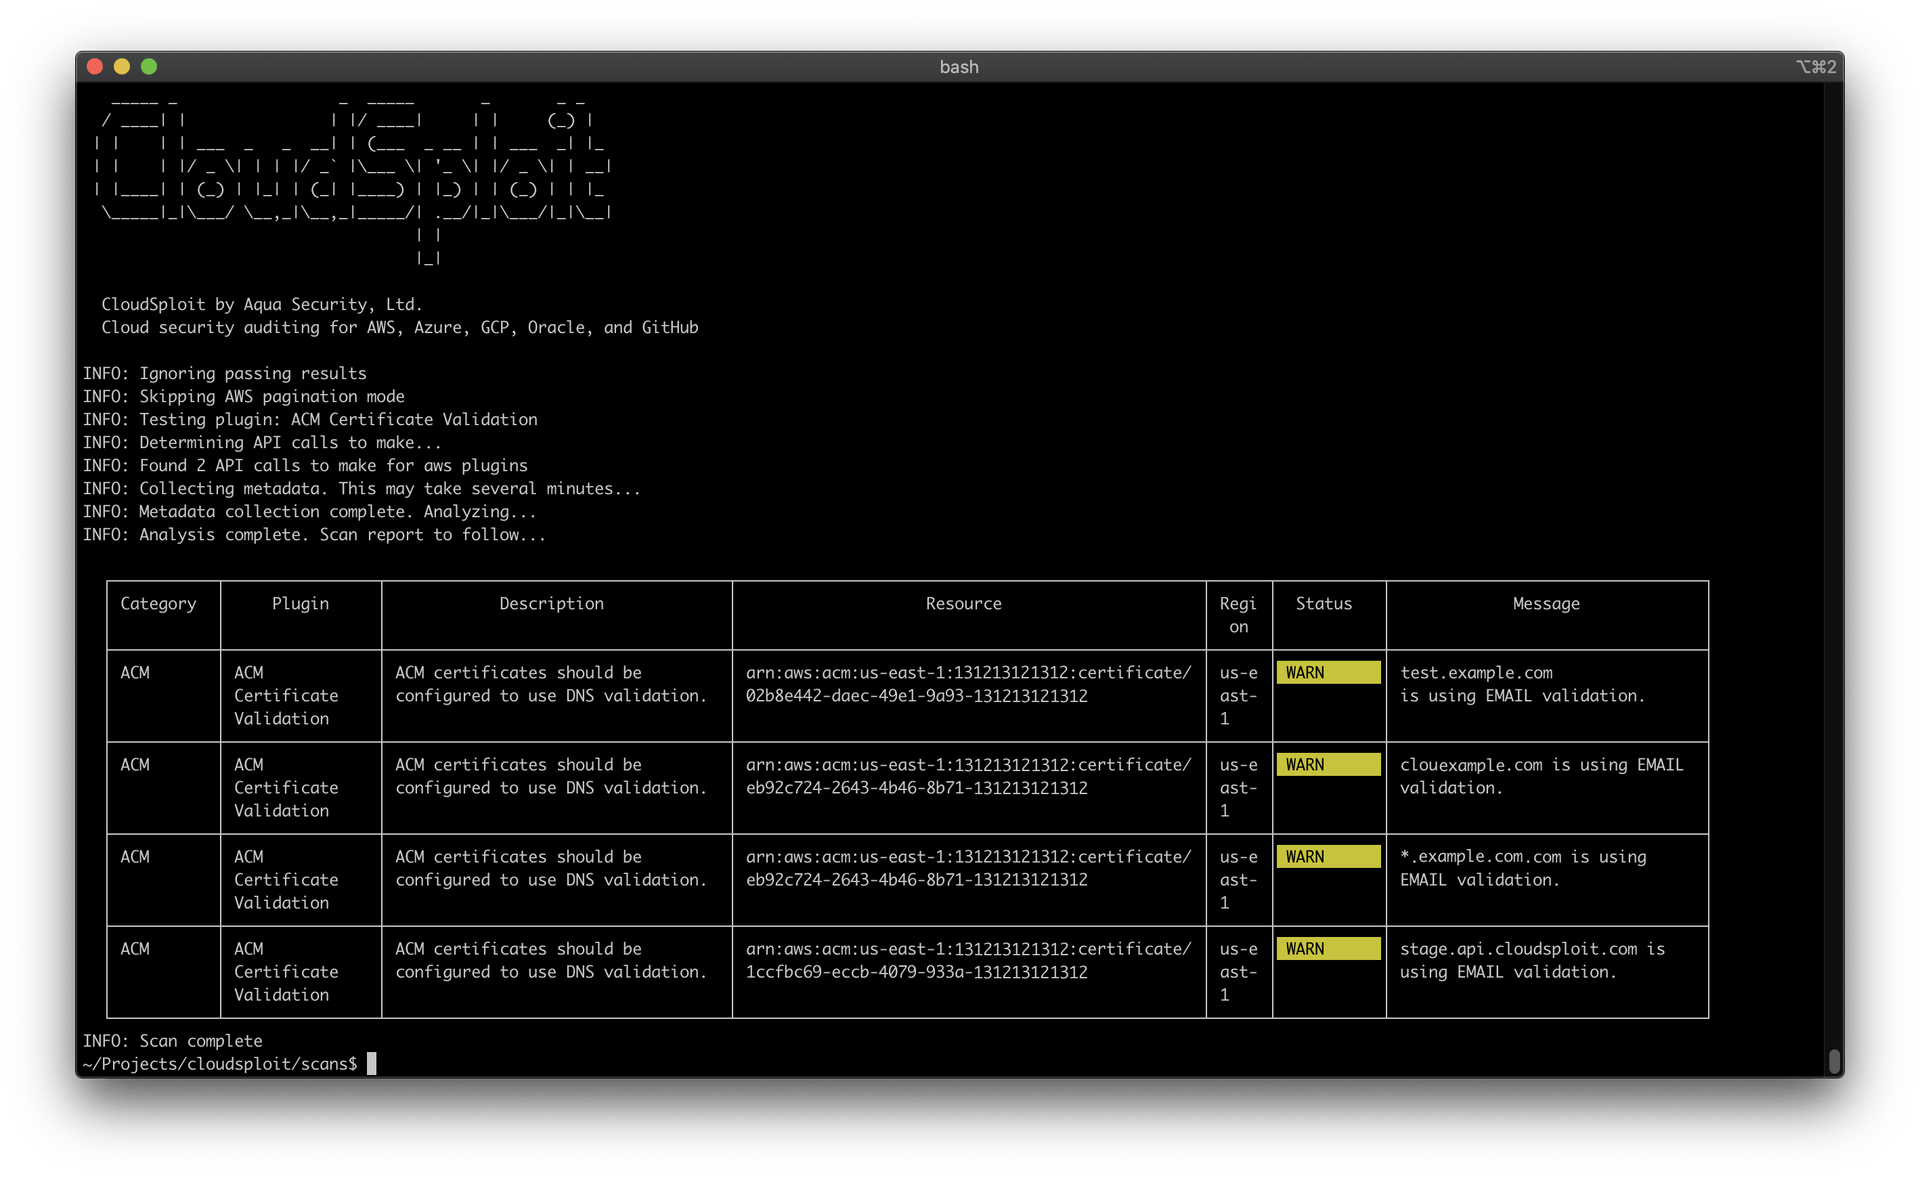Click the 'INFO: Scan complete' line
The width and height of the screenshot is (1920, 1178).
[172, 1041]
